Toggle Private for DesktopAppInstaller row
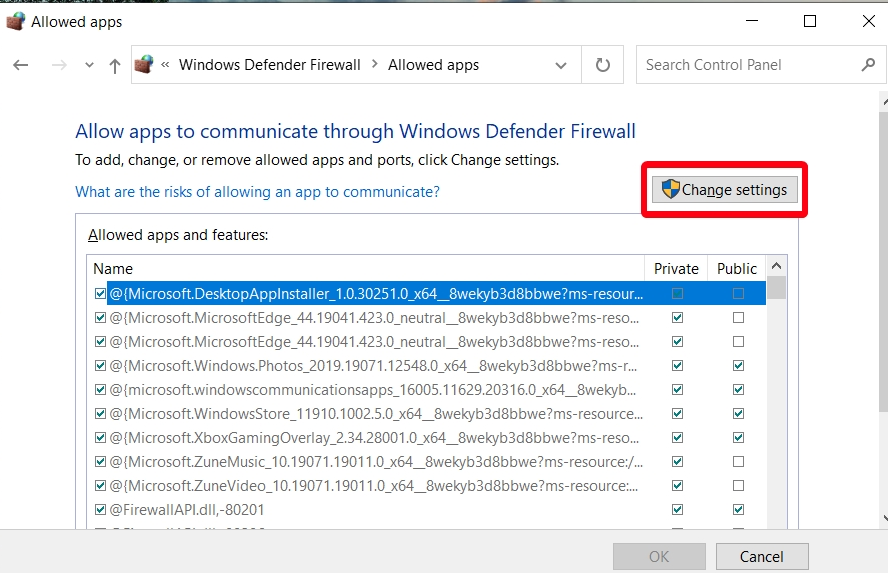888x573 pixels. click(677, 293)
